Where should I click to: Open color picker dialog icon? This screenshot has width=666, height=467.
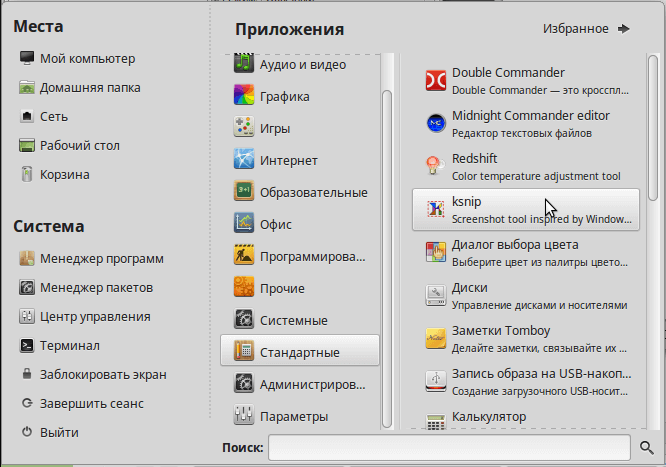(436, 252)
